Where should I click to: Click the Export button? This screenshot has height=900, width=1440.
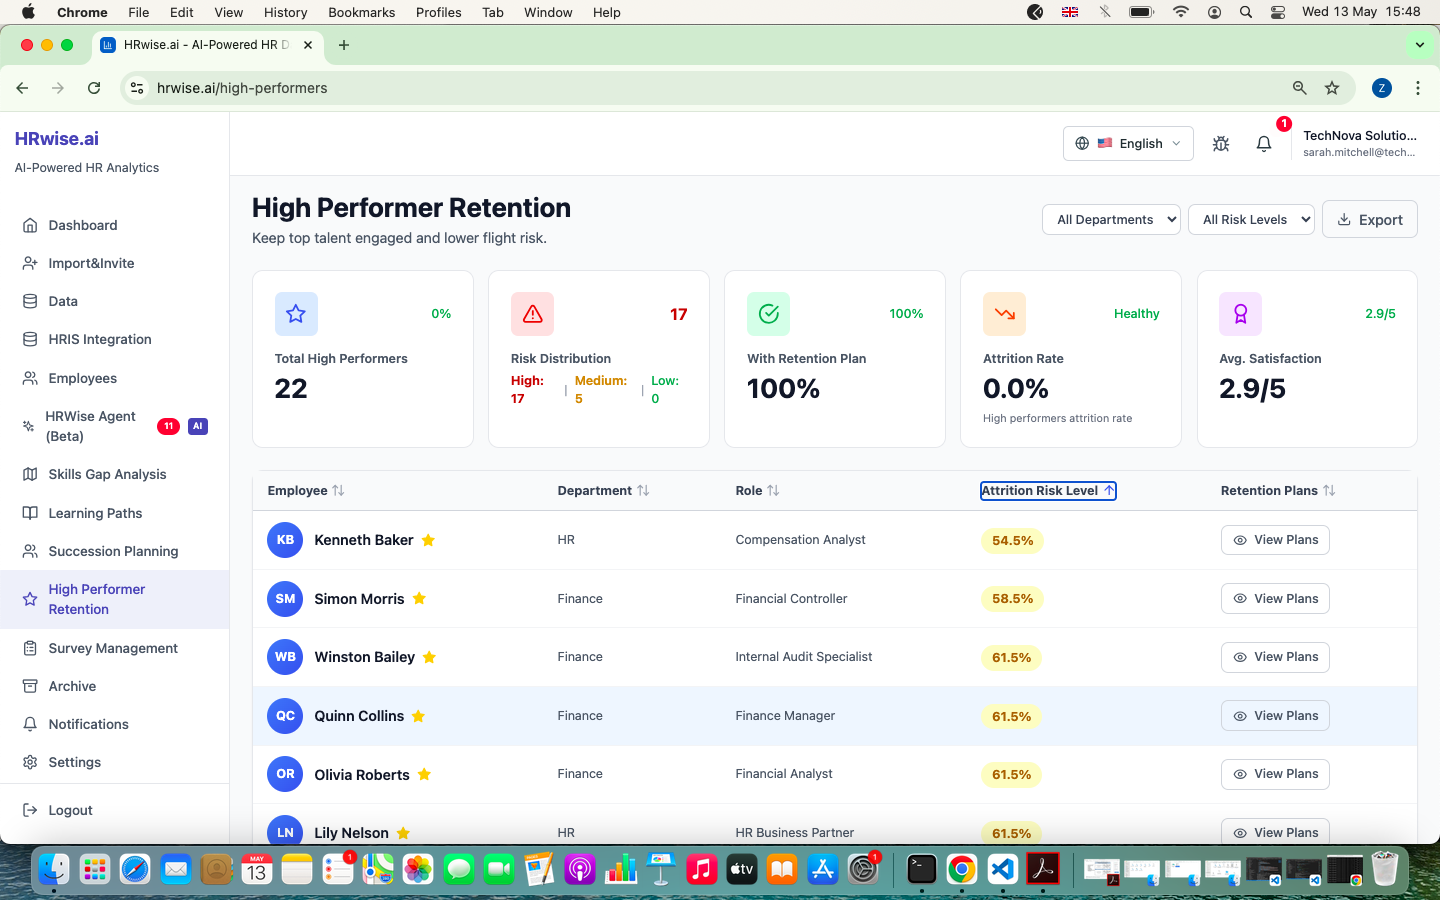pyautogui.click(x=1370, y=220)
